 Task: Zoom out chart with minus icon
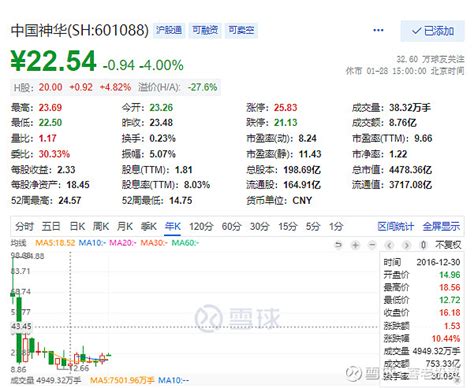pyautogui.click(x=372, y=245)
